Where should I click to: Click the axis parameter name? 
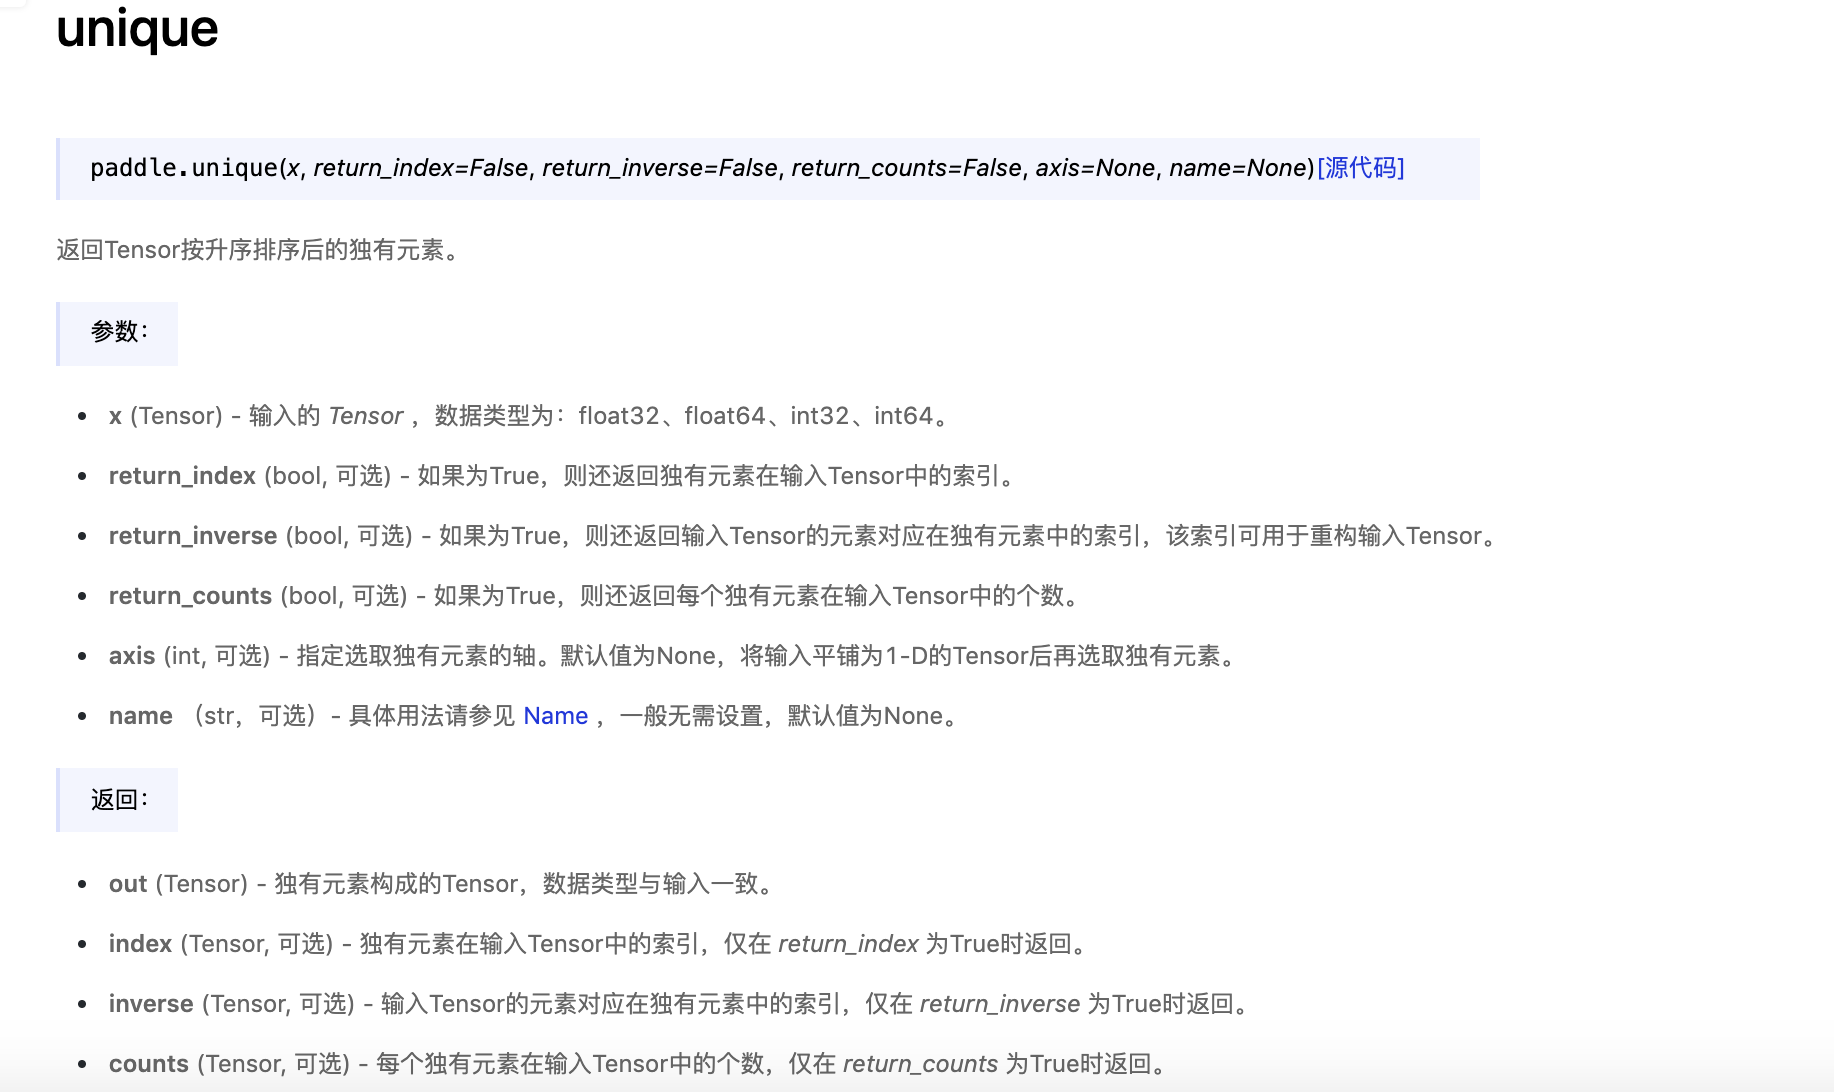click(x=132, y=656)
